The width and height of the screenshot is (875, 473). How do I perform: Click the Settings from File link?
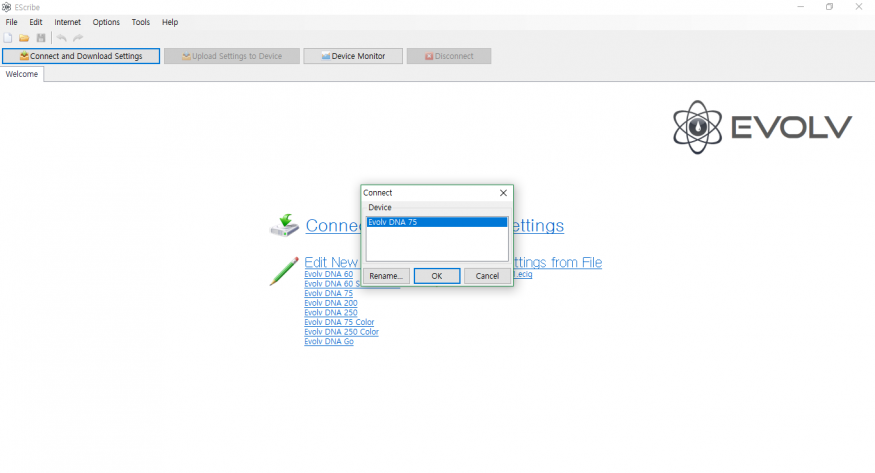pyautogui.click(x=558, y=262)
